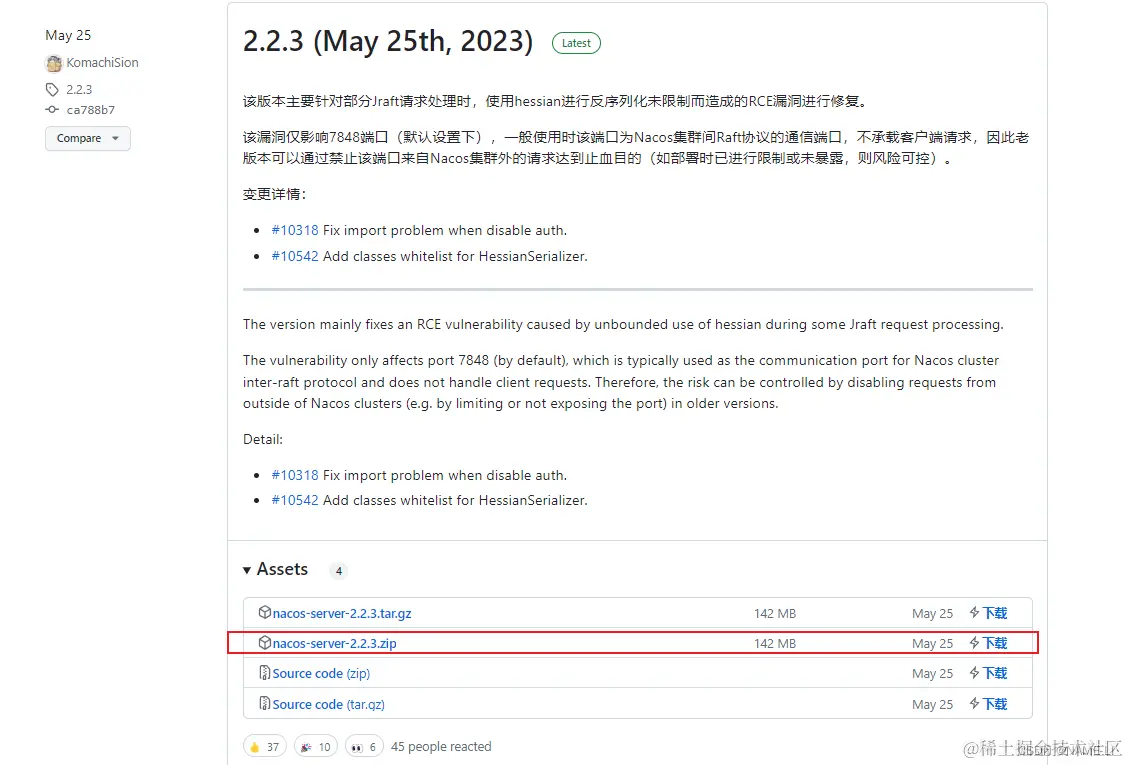
Task: Open #10542 link in Chinese change list
Action: (294, 256)
